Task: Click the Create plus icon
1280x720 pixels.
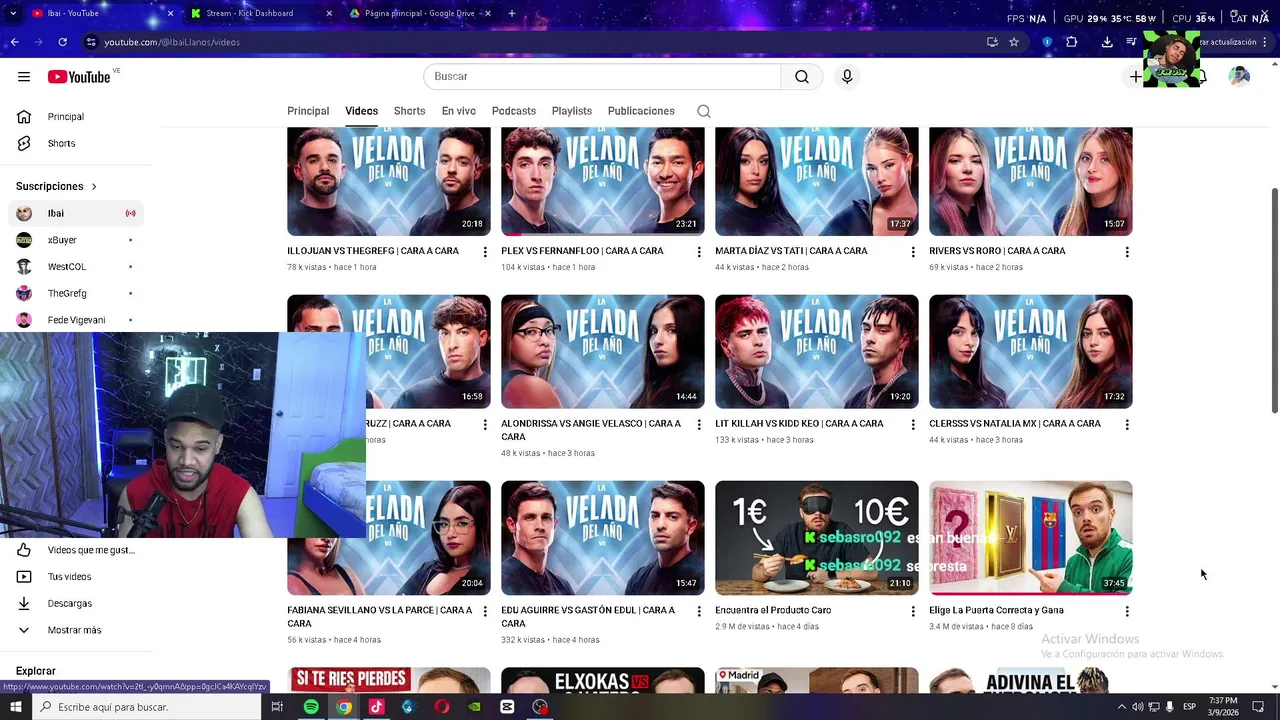Action: (x=1135, y=77)
